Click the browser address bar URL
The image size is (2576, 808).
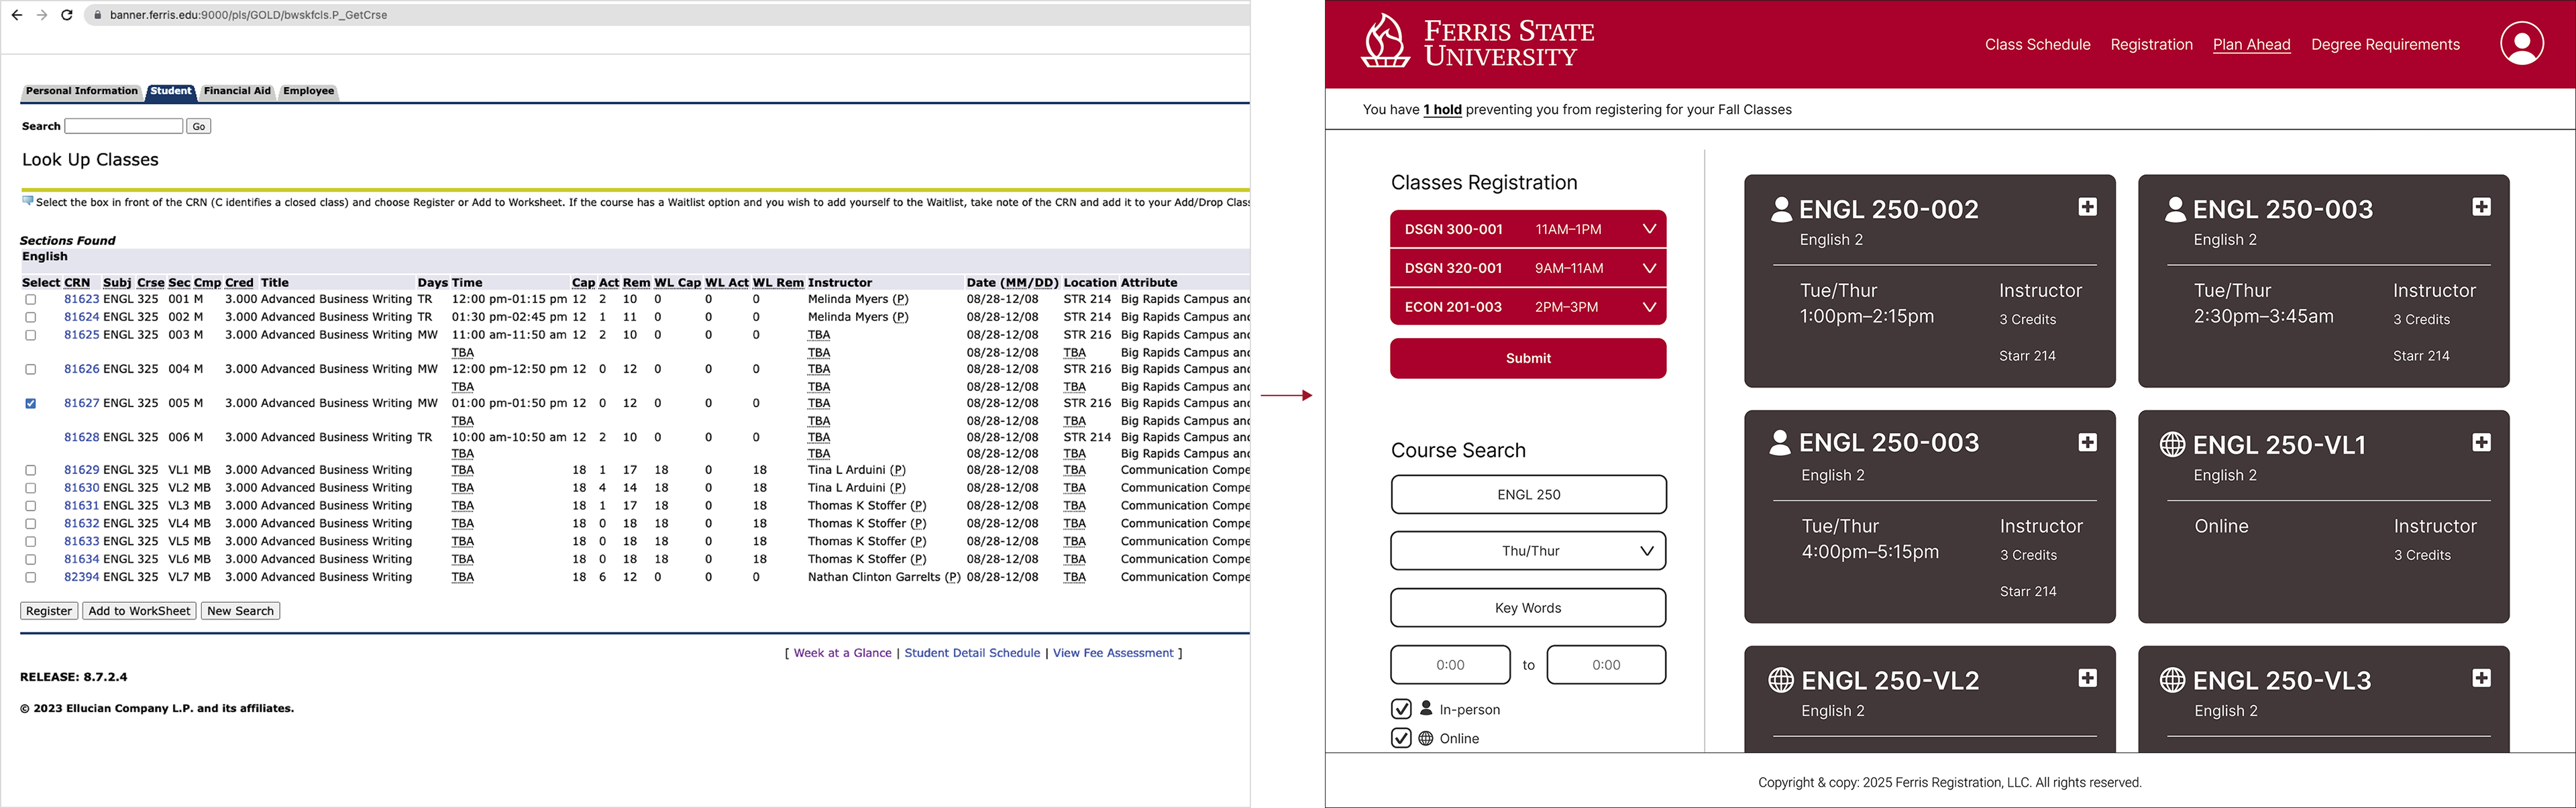pyautogui.click(x=249, y=15)
